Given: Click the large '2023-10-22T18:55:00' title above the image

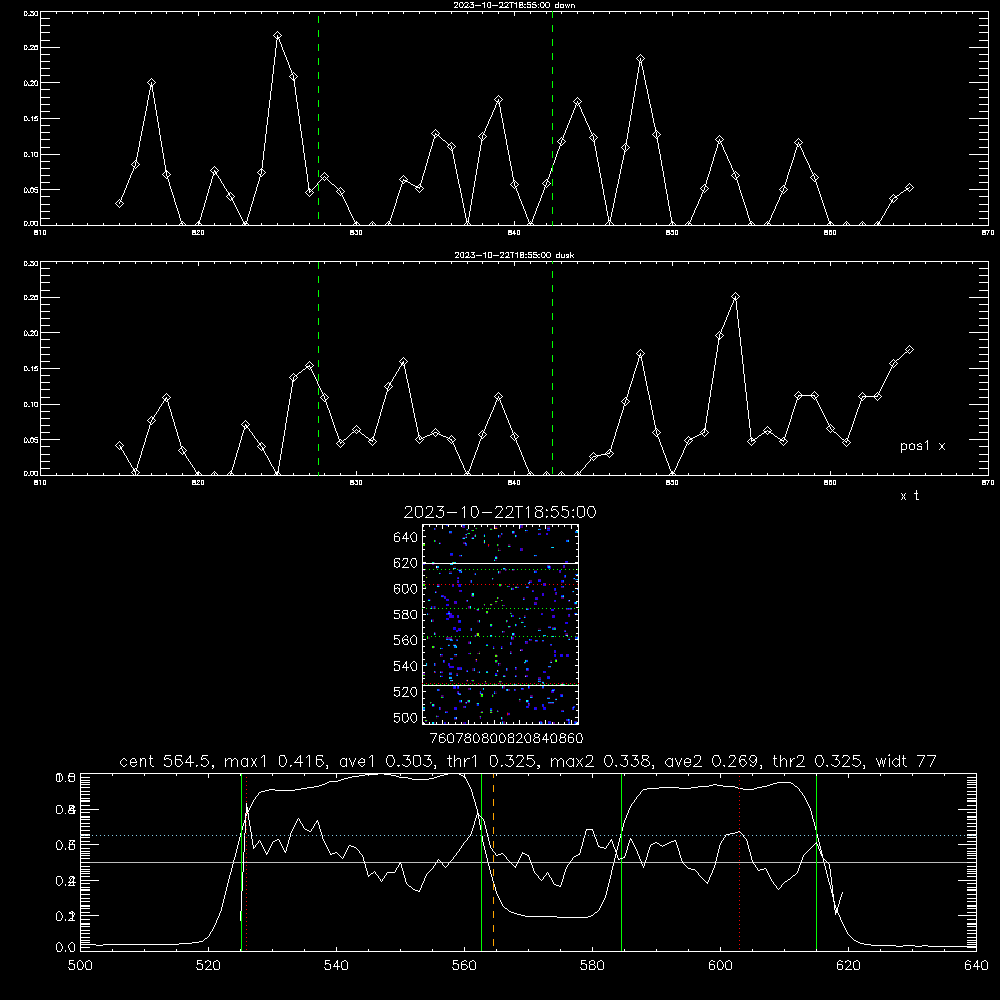Looking at the screenshot, I should 500,512.
